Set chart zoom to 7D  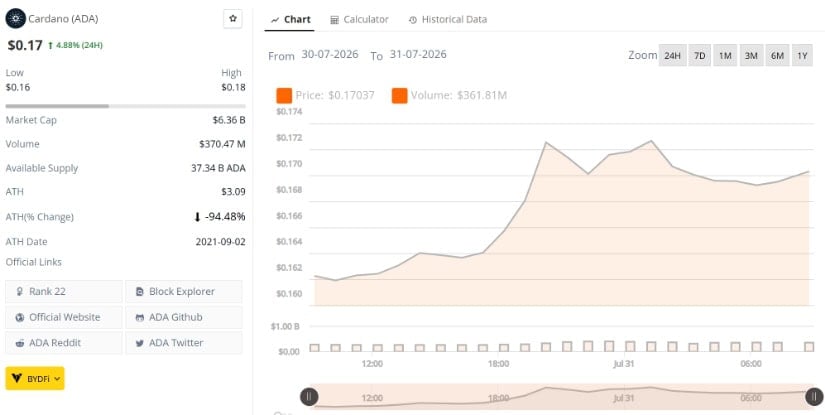699,55
